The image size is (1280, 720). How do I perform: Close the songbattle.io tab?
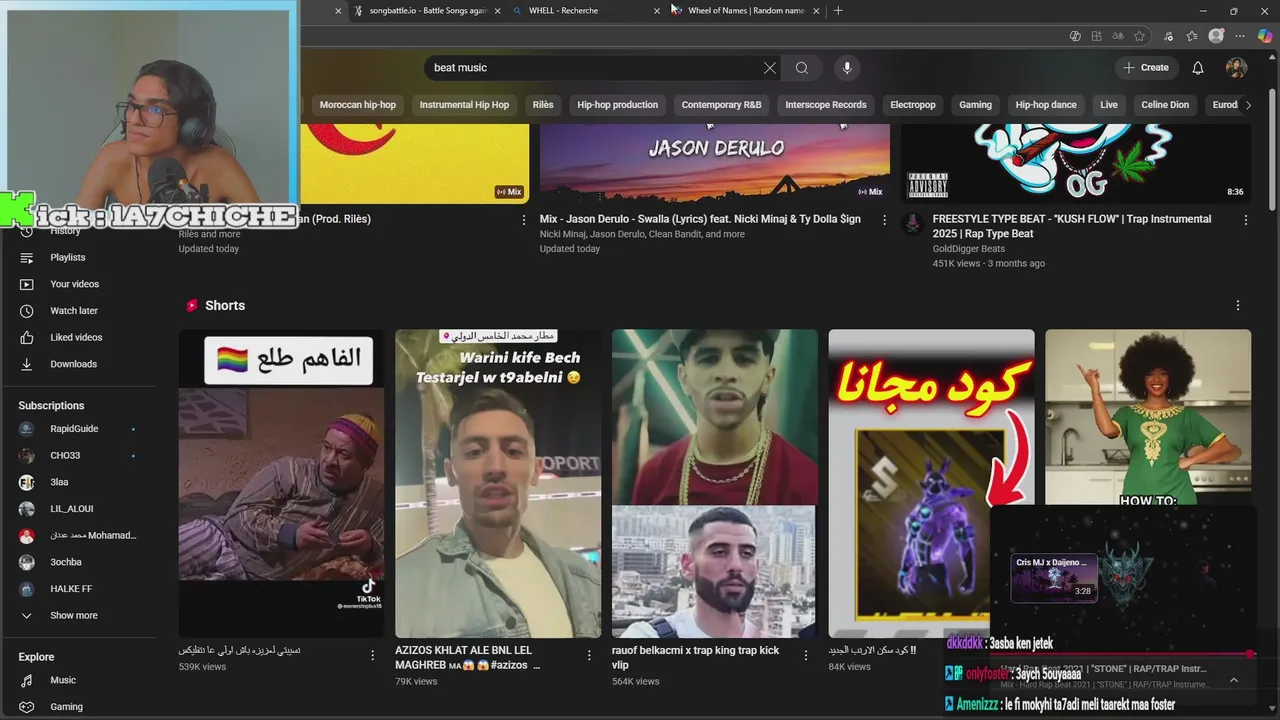(497, 11)
